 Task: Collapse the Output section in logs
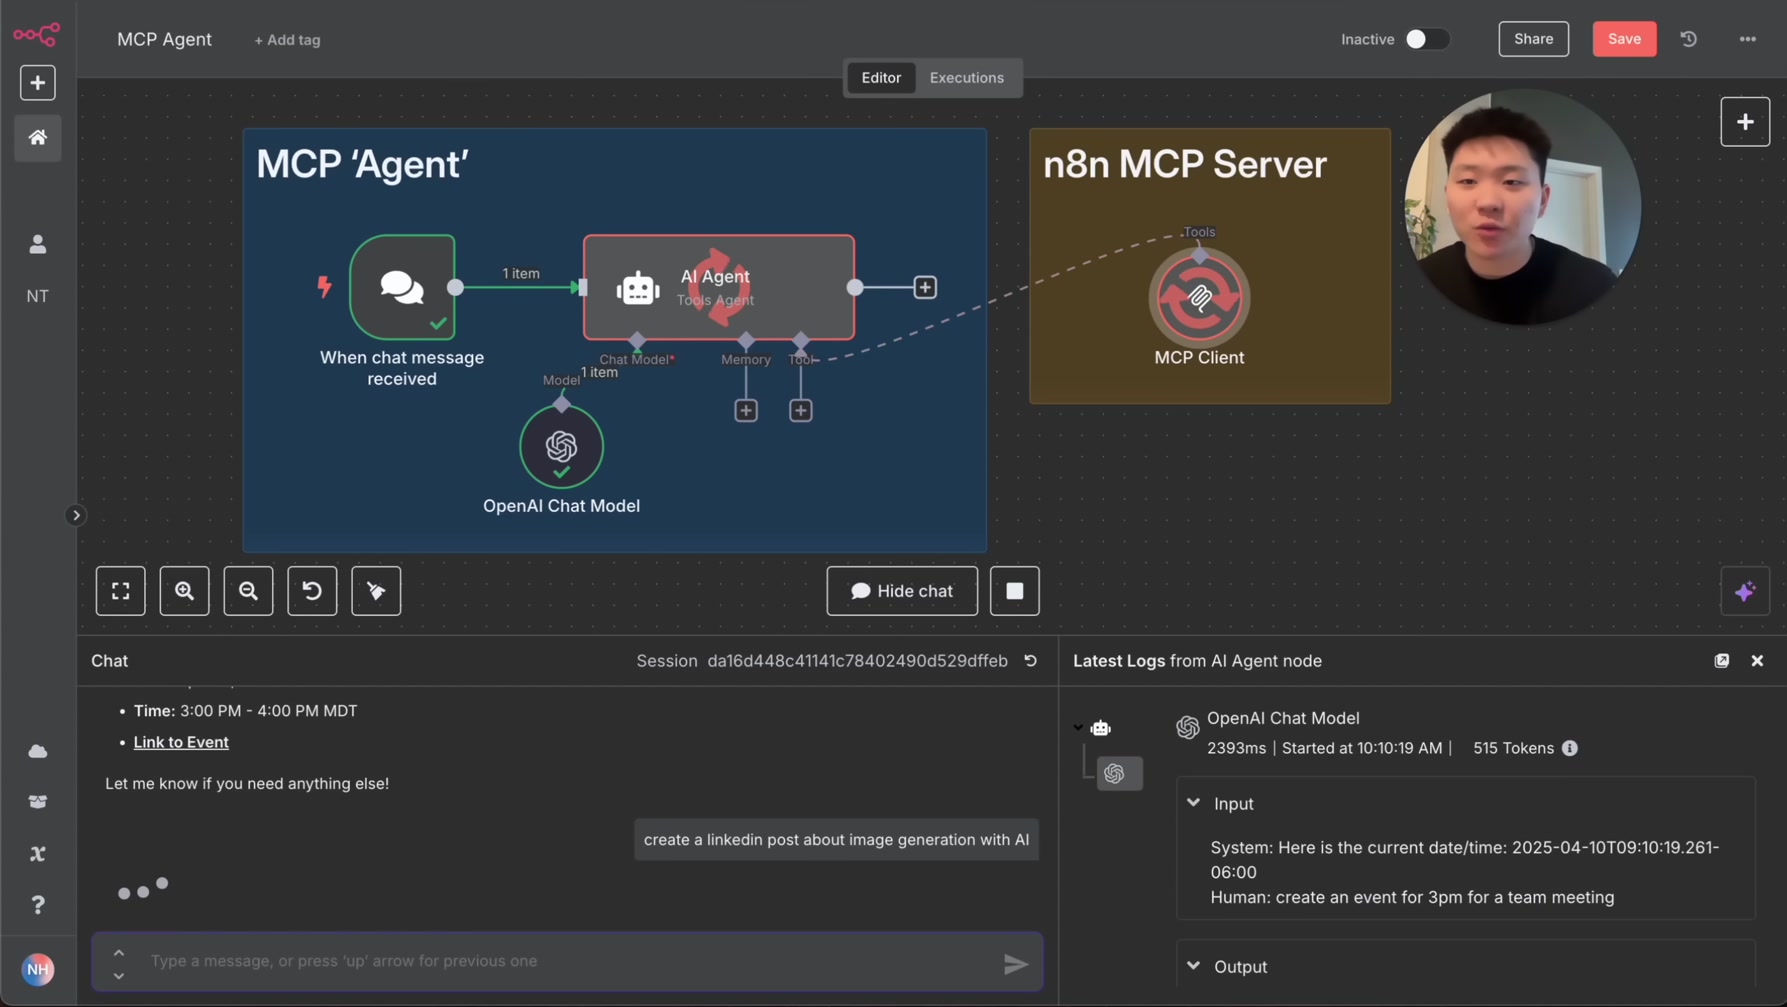click(x=1193, y=966)
